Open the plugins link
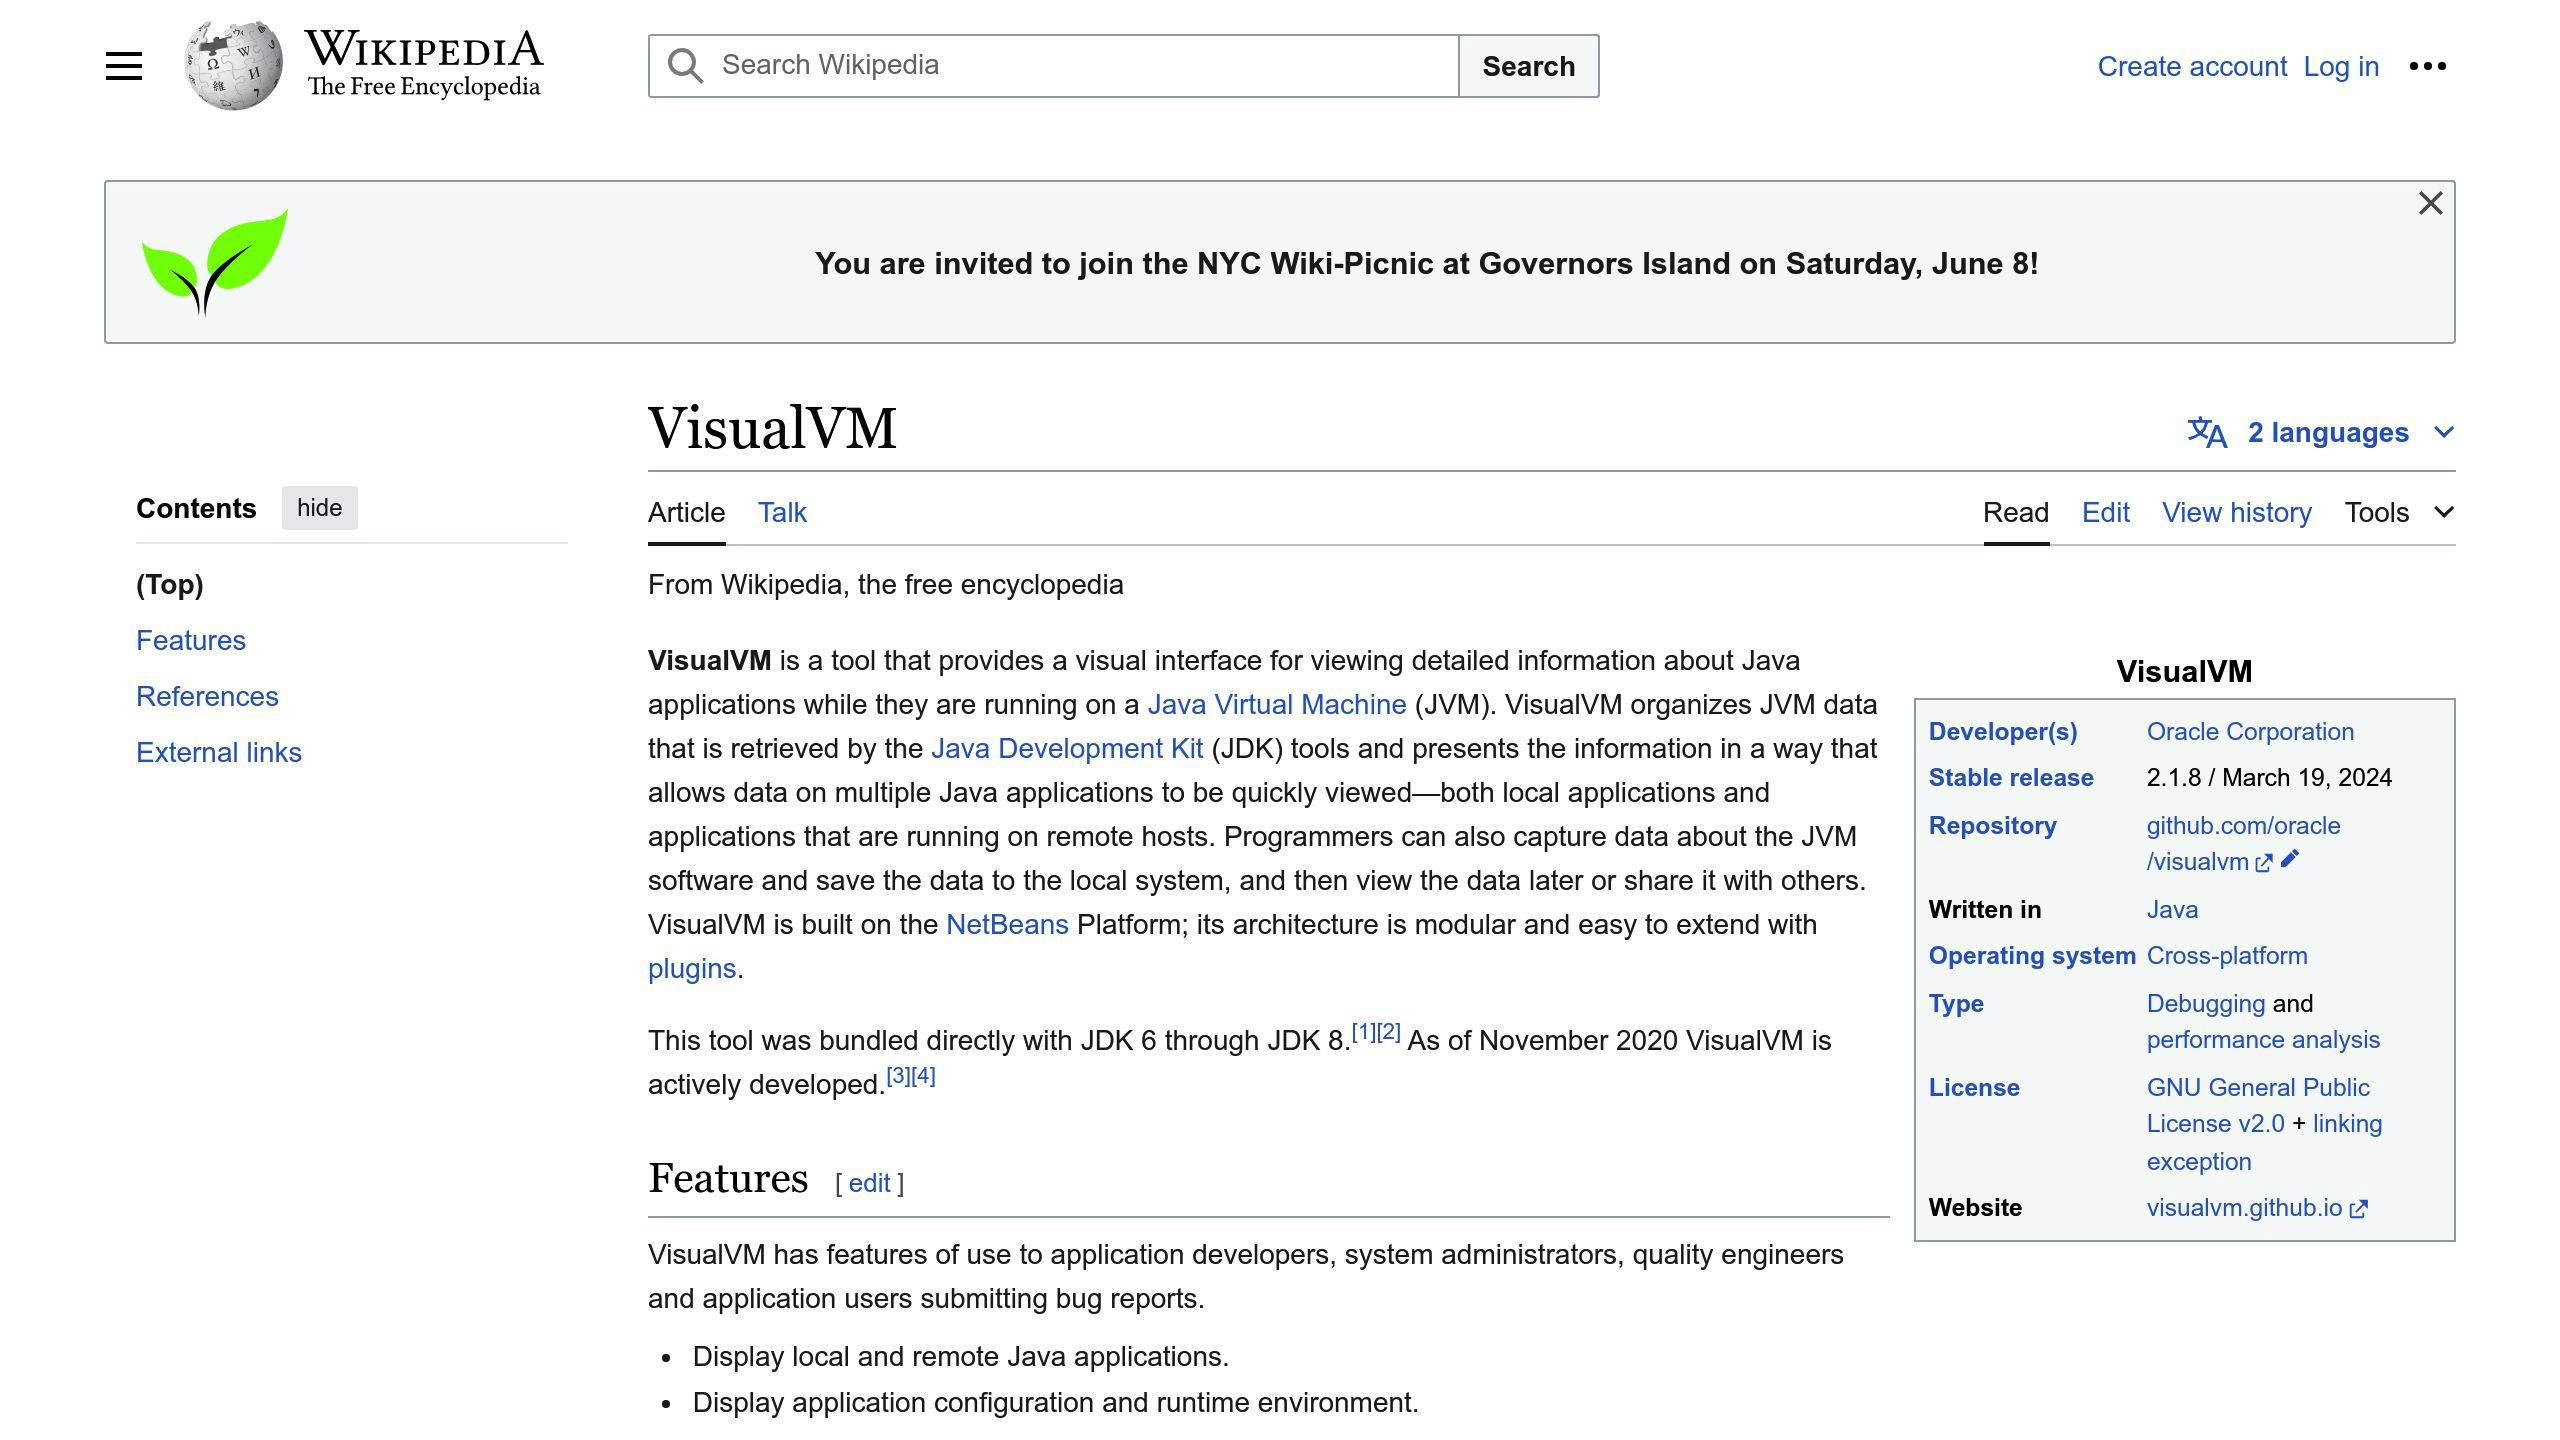Viewport: 2560px width, 1440px height. pos(692,968)
